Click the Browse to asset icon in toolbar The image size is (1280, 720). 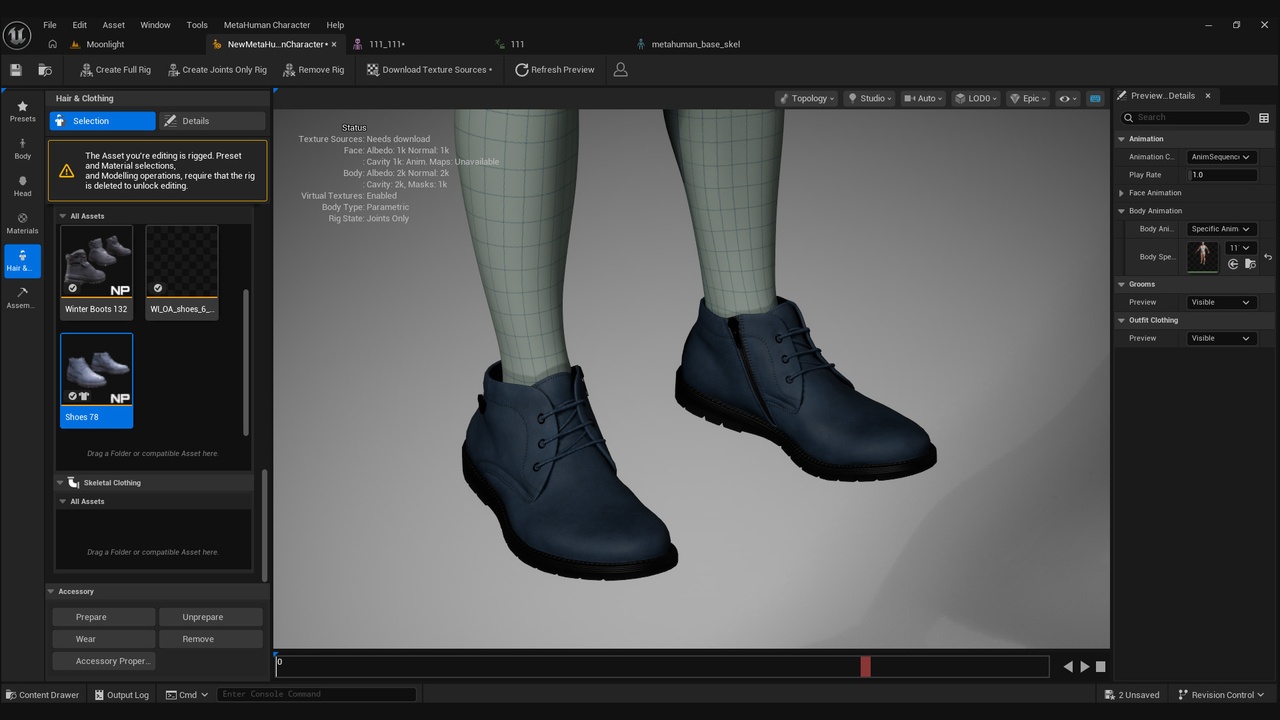click(45, 70)
